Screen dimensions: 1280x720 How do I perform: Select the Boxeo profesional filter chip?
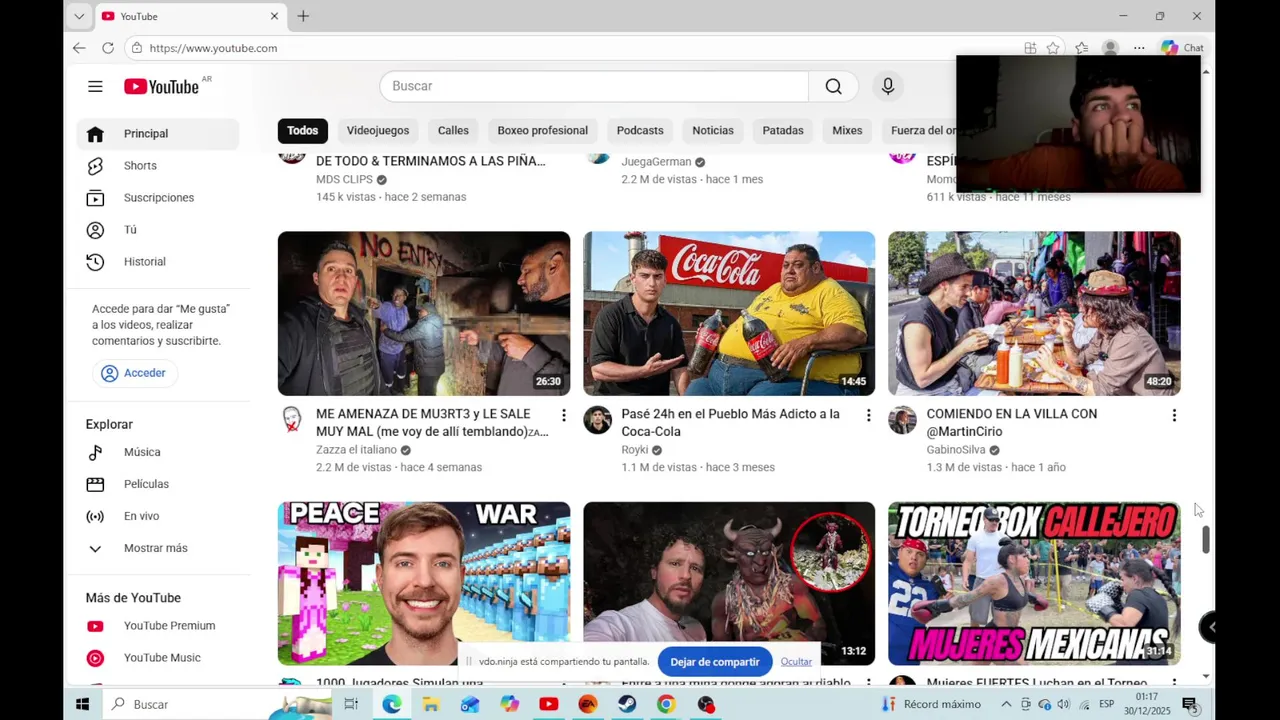click(543, 130)
